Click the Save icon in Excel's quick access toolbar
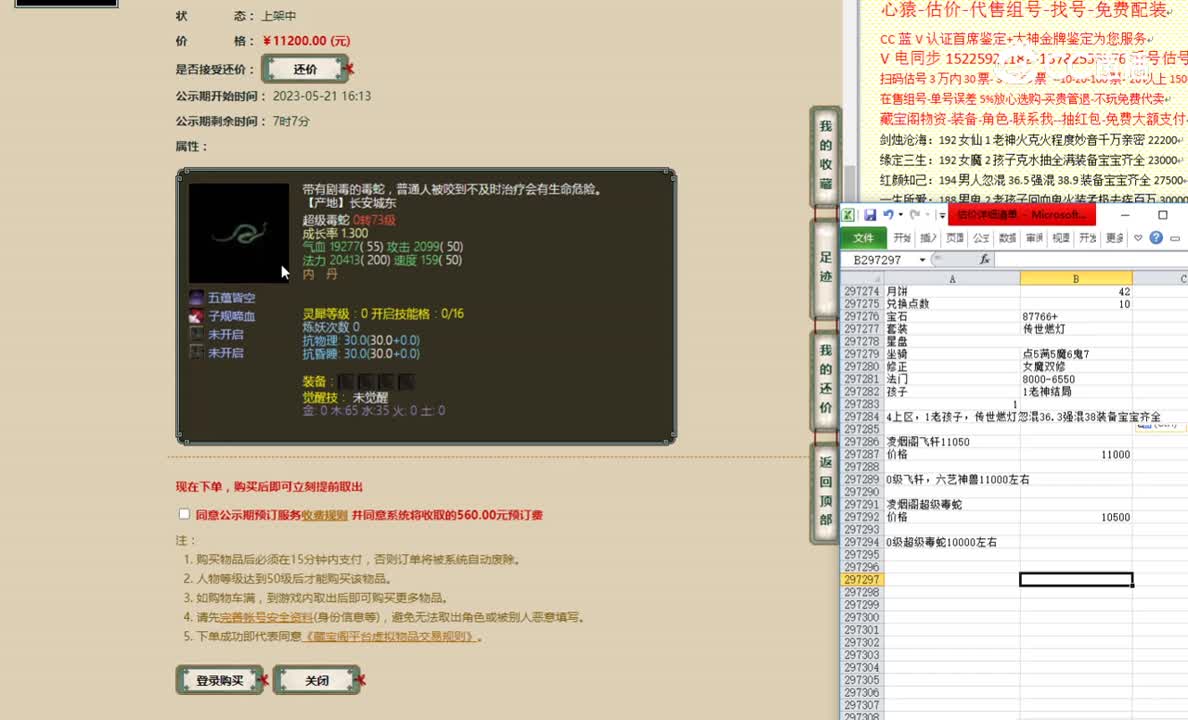 click(x=869, y=214)
